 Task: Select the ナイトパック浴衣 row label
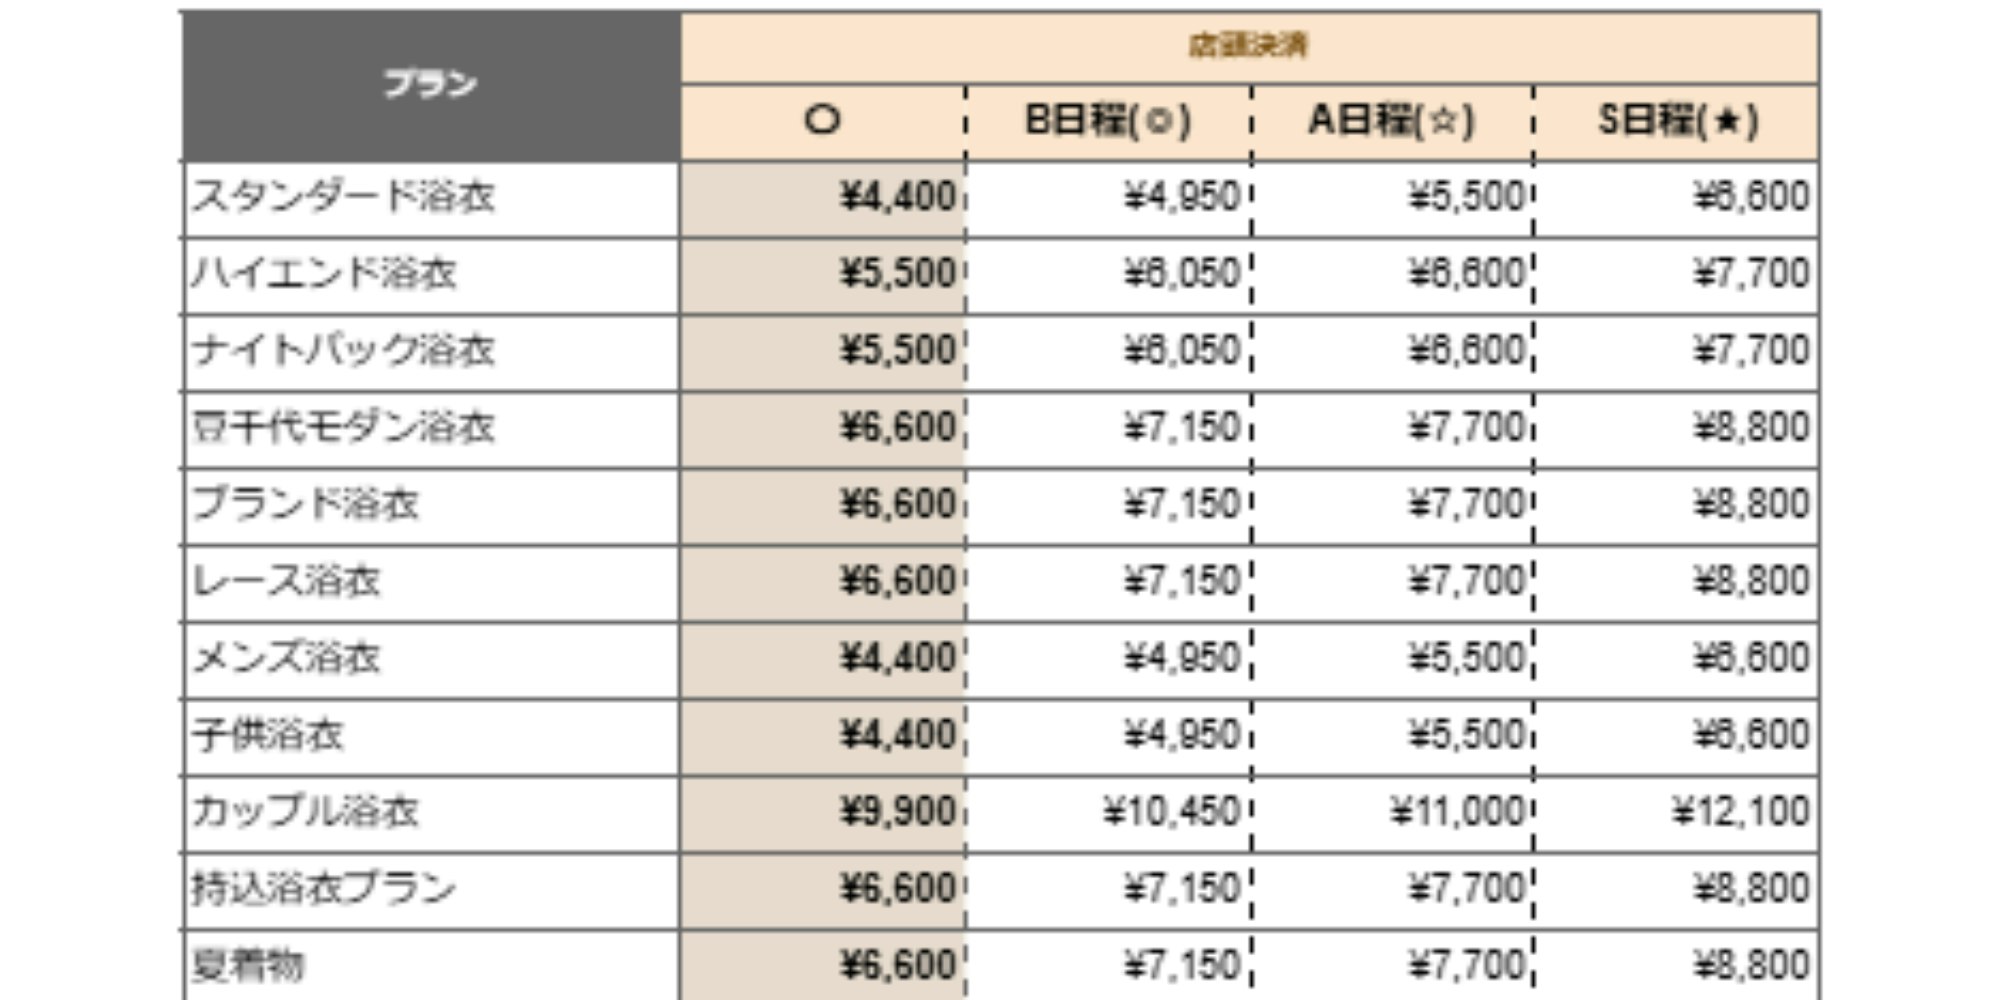click(343, 351)
